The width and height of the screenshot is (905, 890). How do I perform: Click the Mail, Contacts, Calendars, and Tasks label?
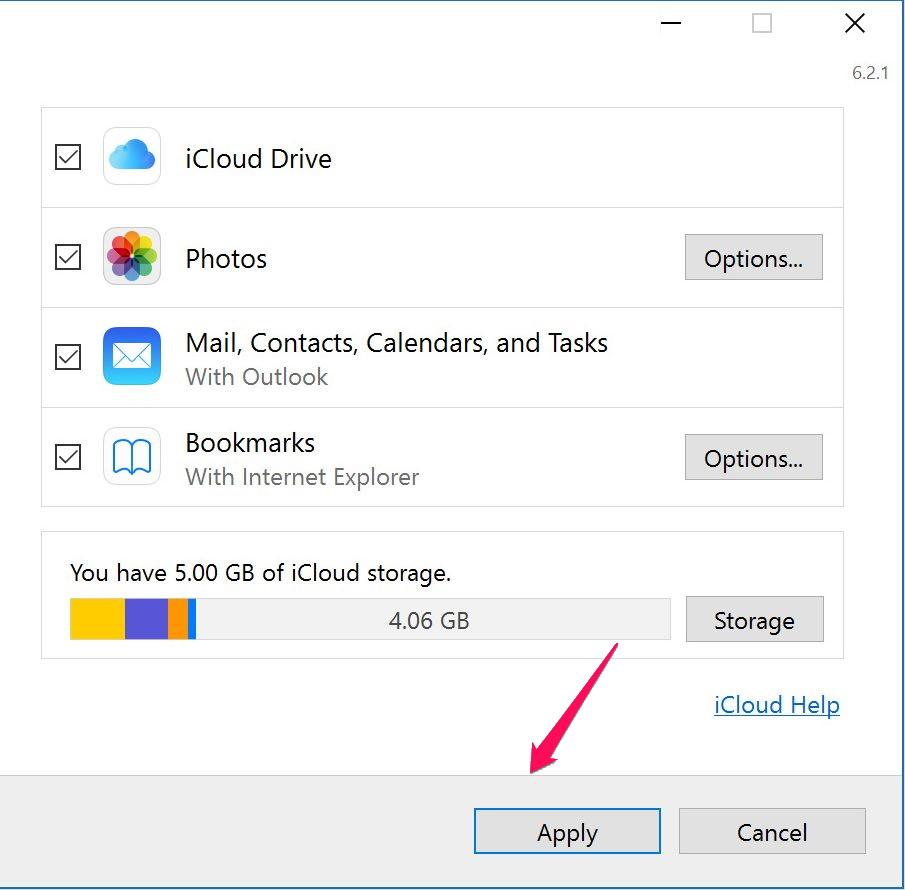tap(397, 343)
